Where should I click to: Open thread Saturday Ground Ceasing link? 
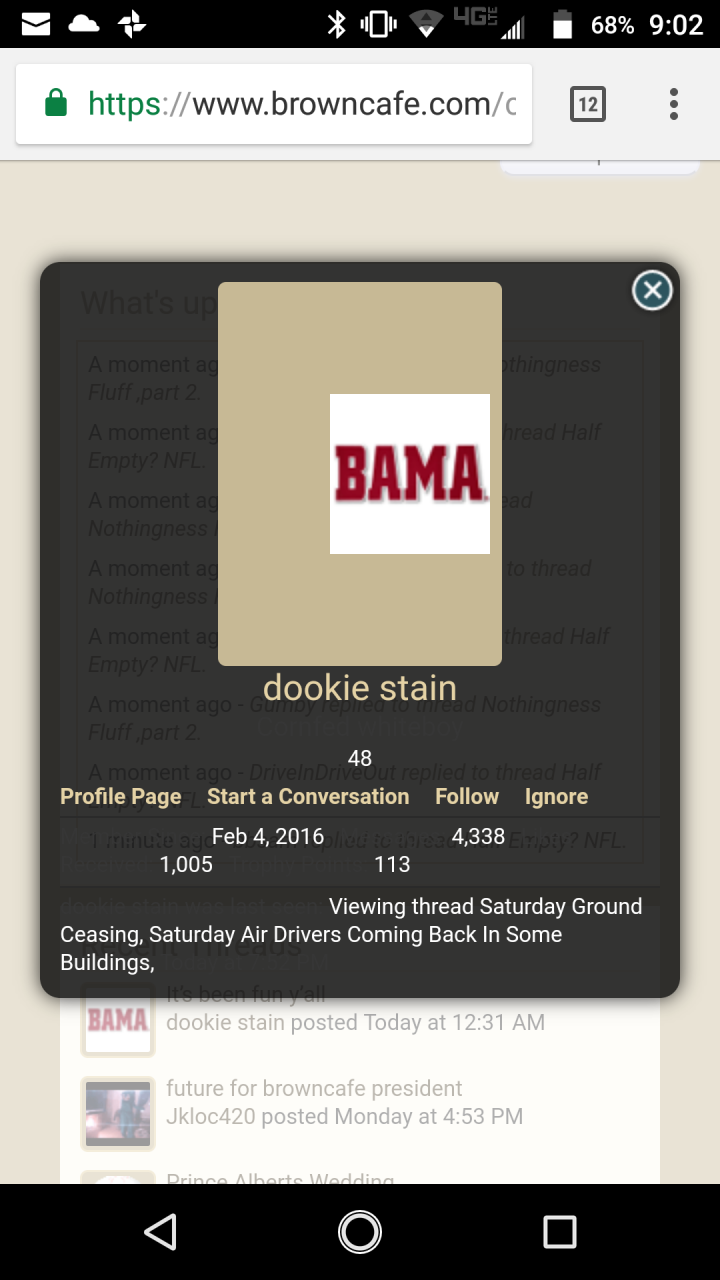tap(351, 934)
